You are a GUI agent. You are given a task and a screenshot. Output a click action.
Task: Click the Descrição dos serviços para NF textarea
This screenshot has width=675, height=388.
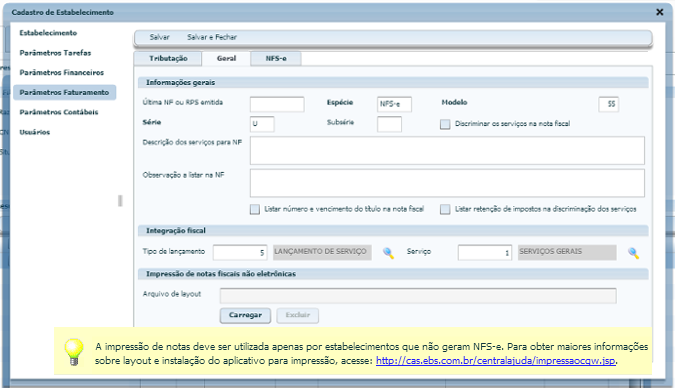point(447,150)
